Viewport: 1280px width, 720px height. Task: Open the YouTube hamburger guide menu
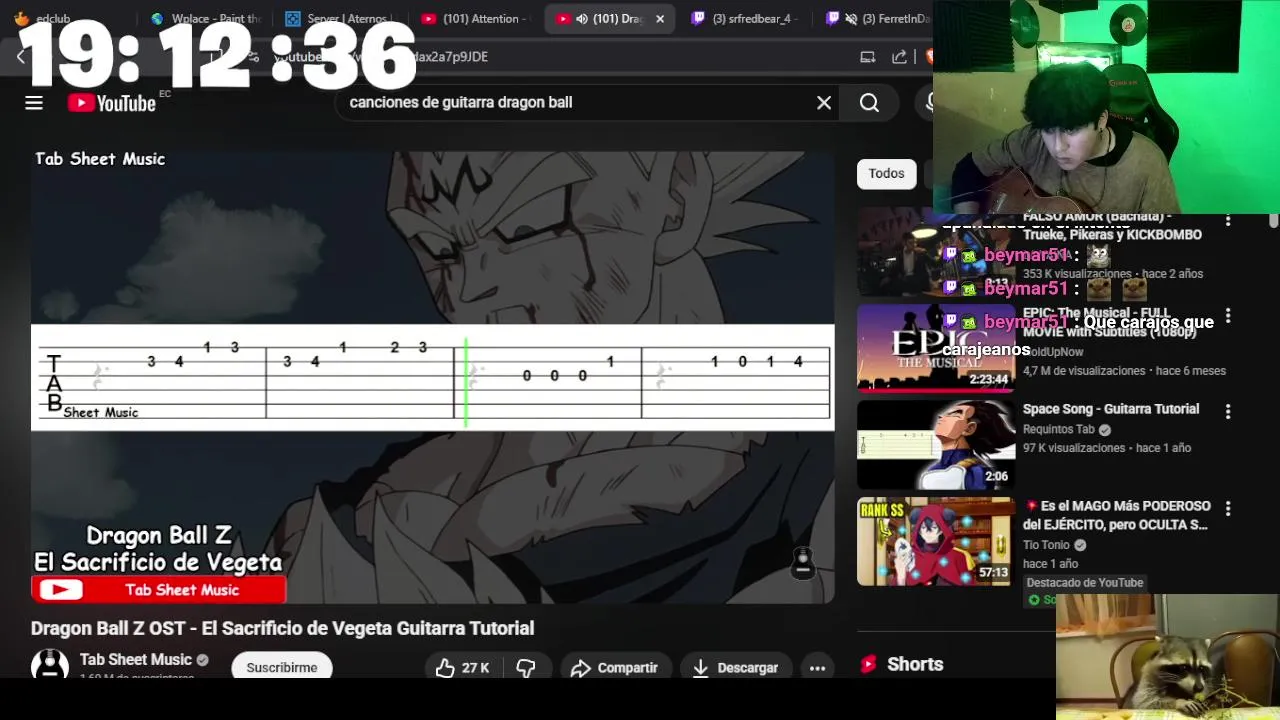pyautogui.click(x=34, y=103)
